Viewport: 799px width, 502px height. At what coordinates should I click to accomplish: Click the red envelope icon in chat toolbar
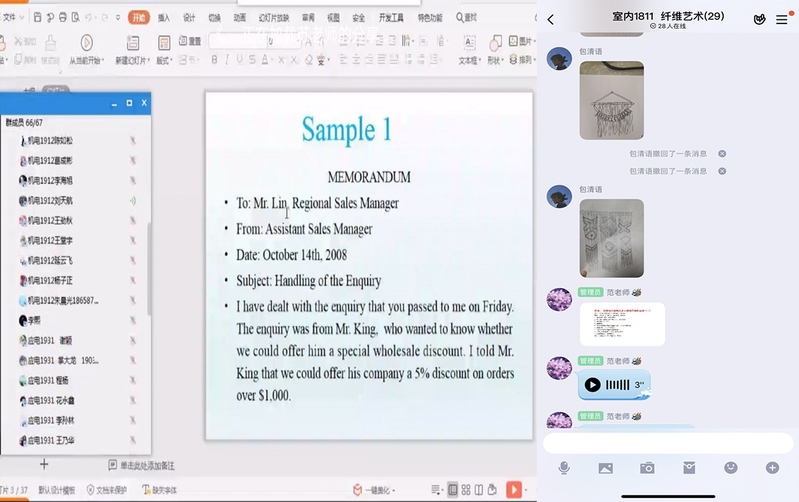point(689,468)
